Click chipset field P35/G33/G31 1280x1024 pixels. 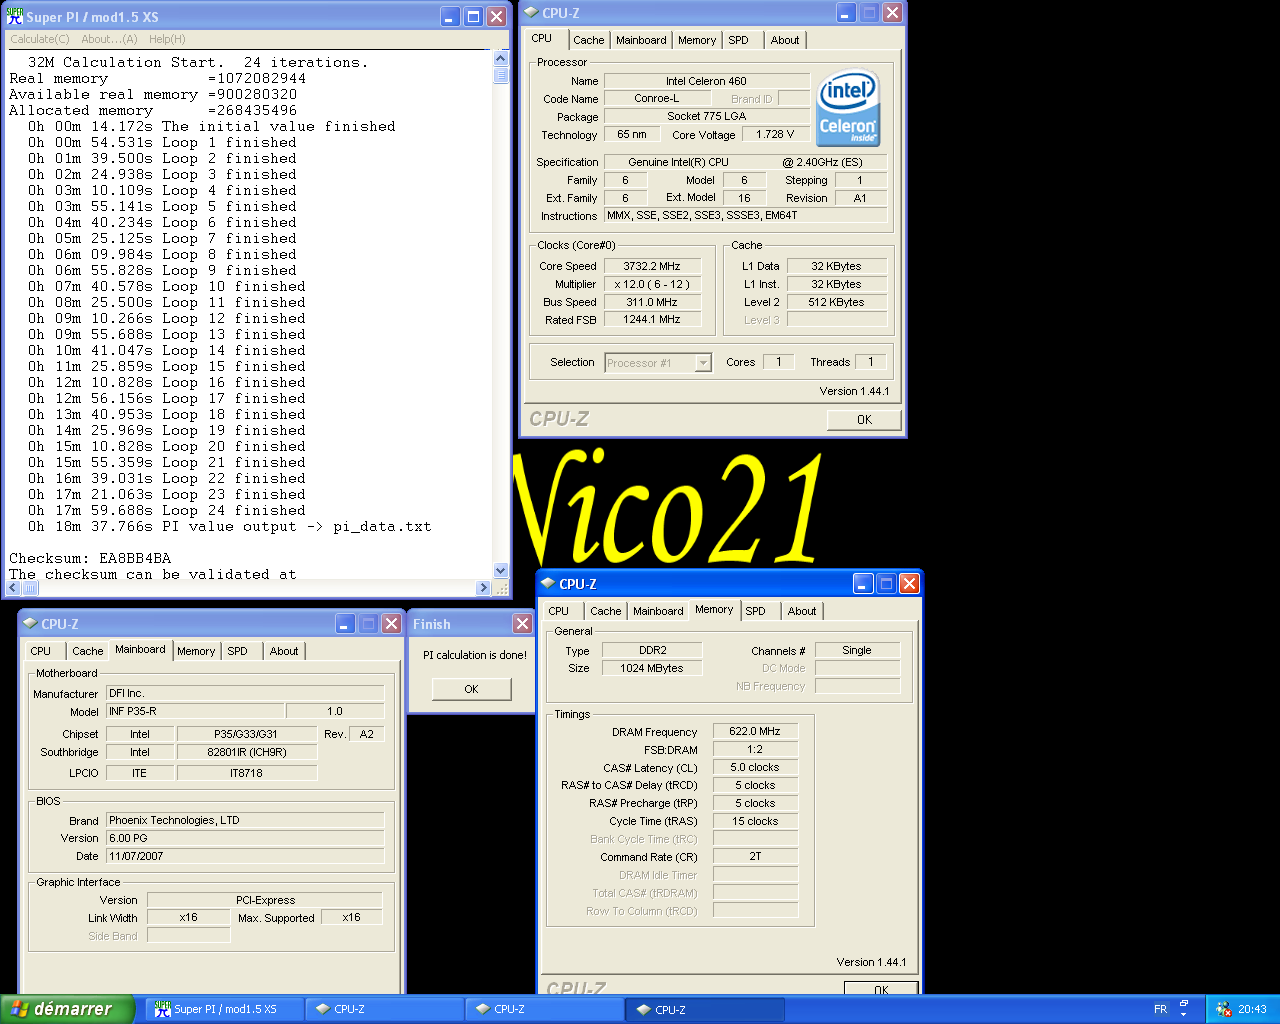point(246,734)
